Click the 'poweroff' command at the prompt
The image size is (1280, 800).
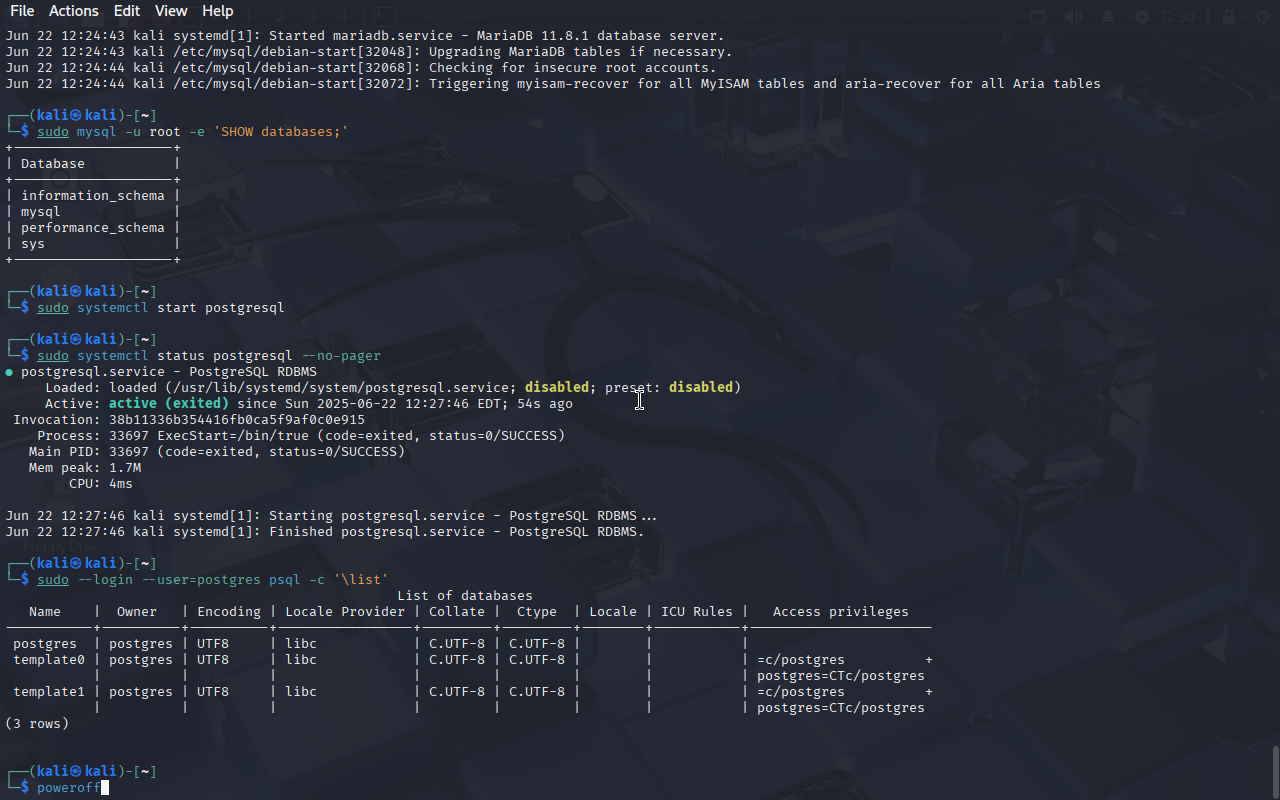click(69, 788)
